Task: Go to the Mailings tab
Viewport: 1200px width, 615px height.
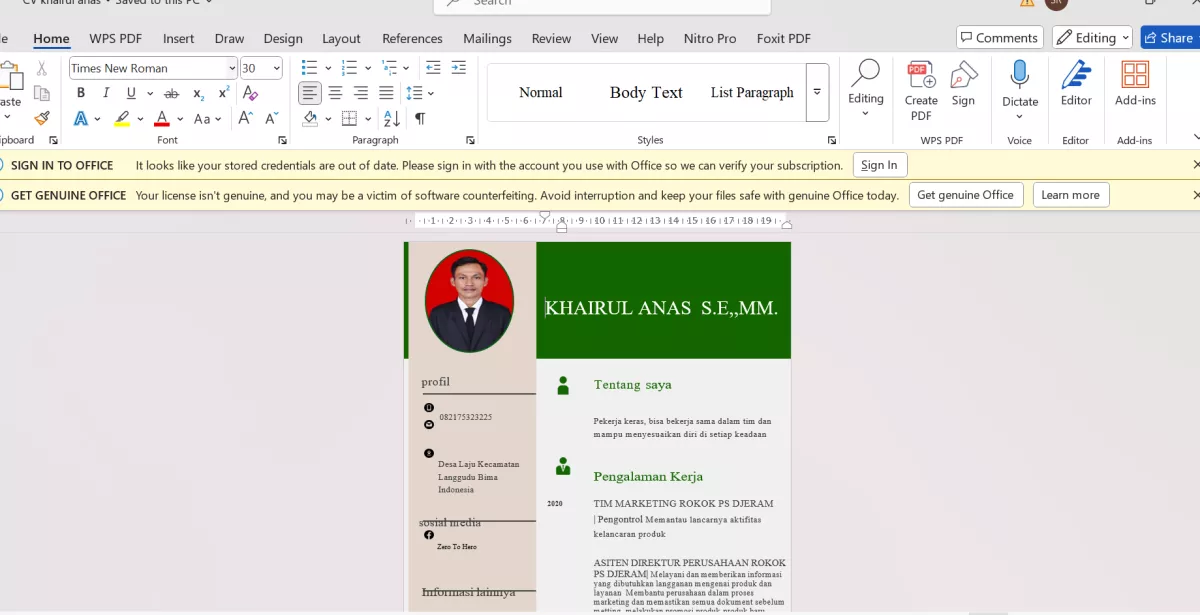Action: coord(487,38)
